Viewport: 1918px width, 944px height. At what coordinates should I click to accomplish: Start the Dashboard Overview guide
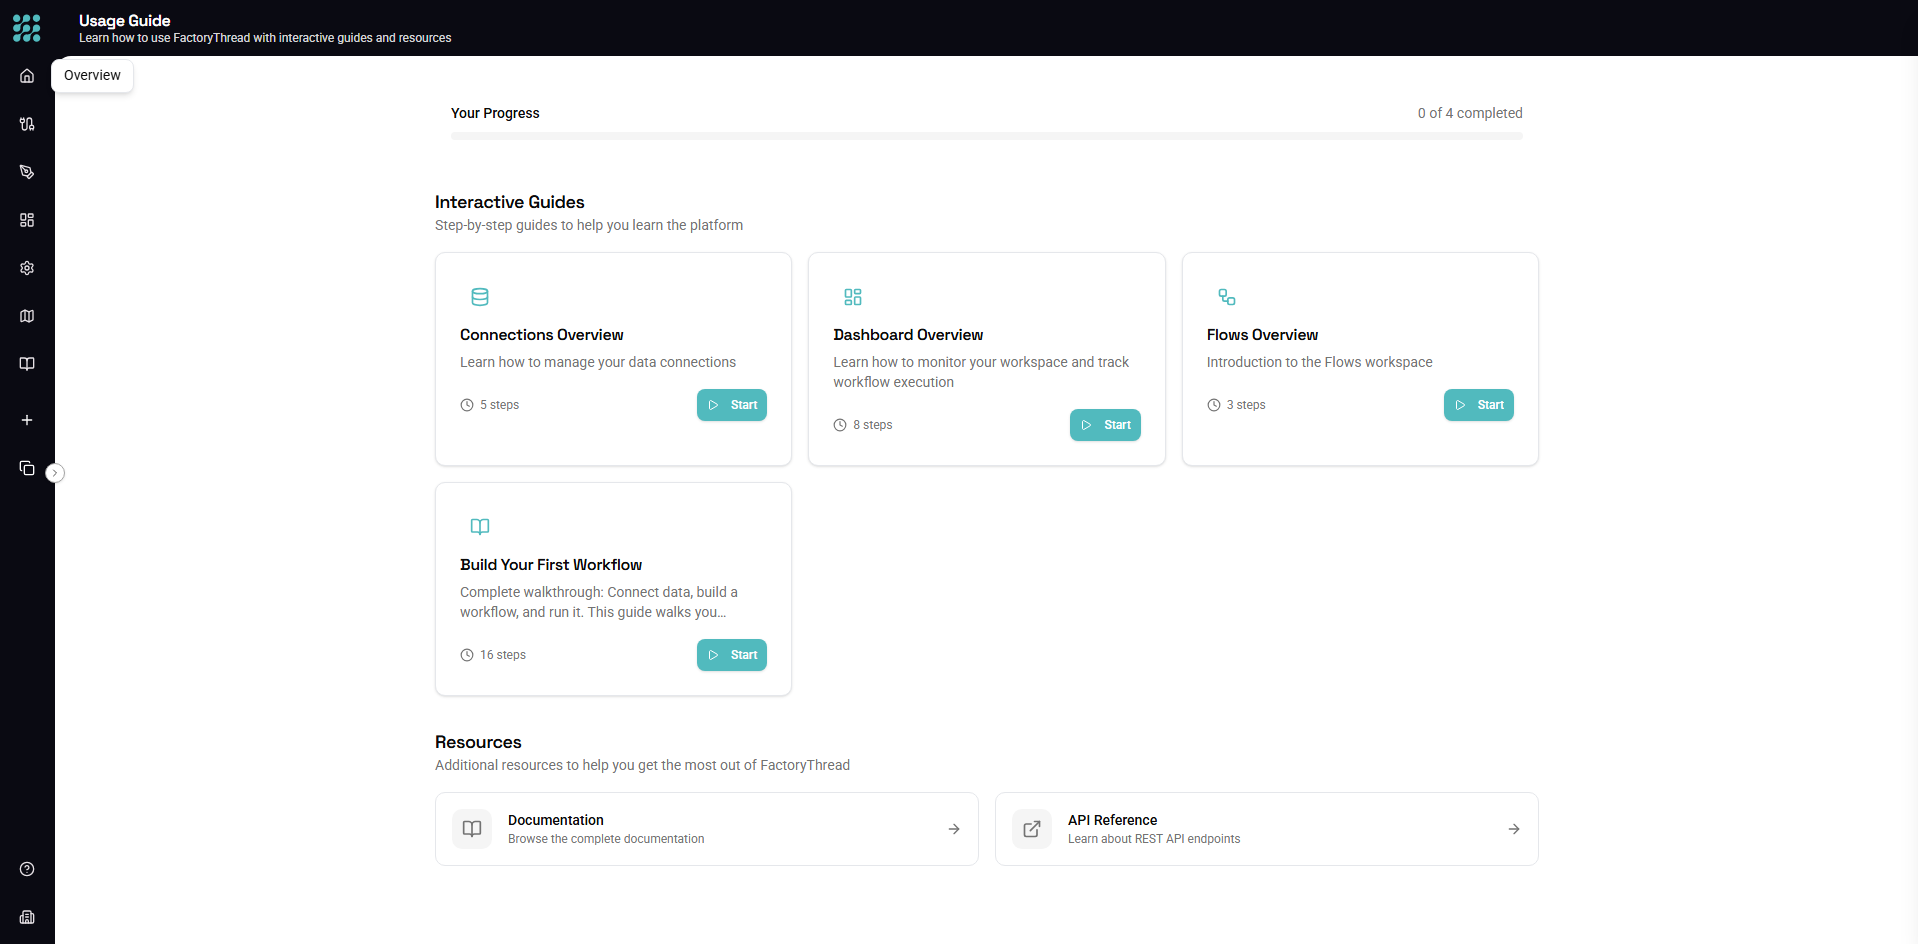click(1105, 425)
